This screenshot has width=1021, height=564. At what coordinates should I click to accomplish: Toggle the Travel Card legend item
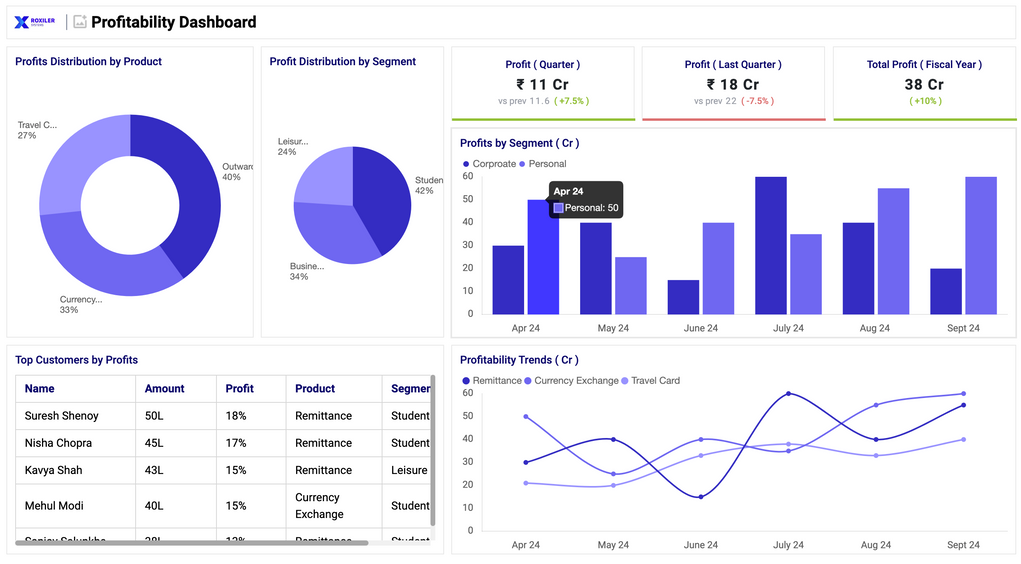point(652,381)
